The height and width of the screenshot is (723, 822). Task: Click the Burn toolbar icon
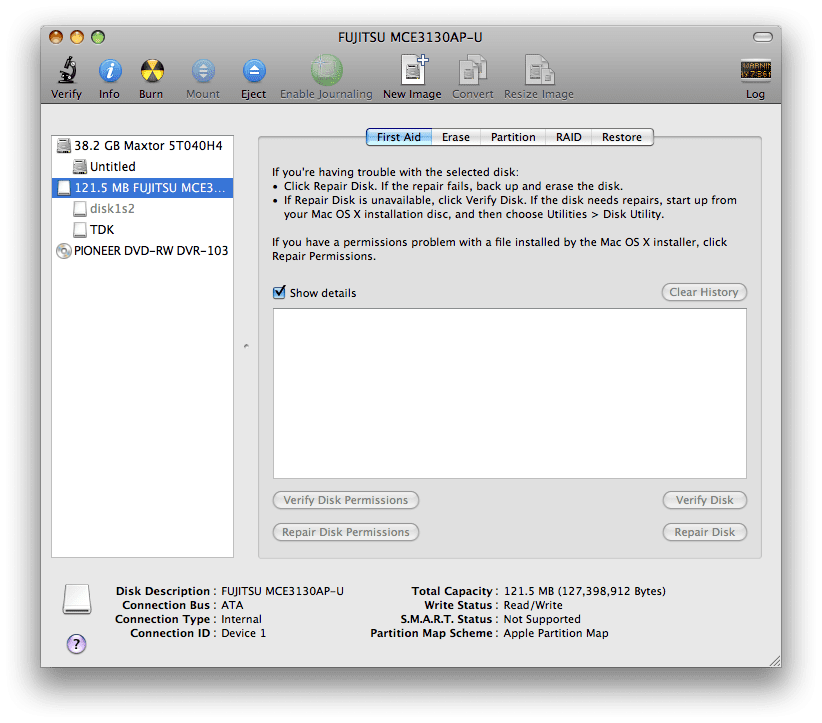(x=152, y=71)
